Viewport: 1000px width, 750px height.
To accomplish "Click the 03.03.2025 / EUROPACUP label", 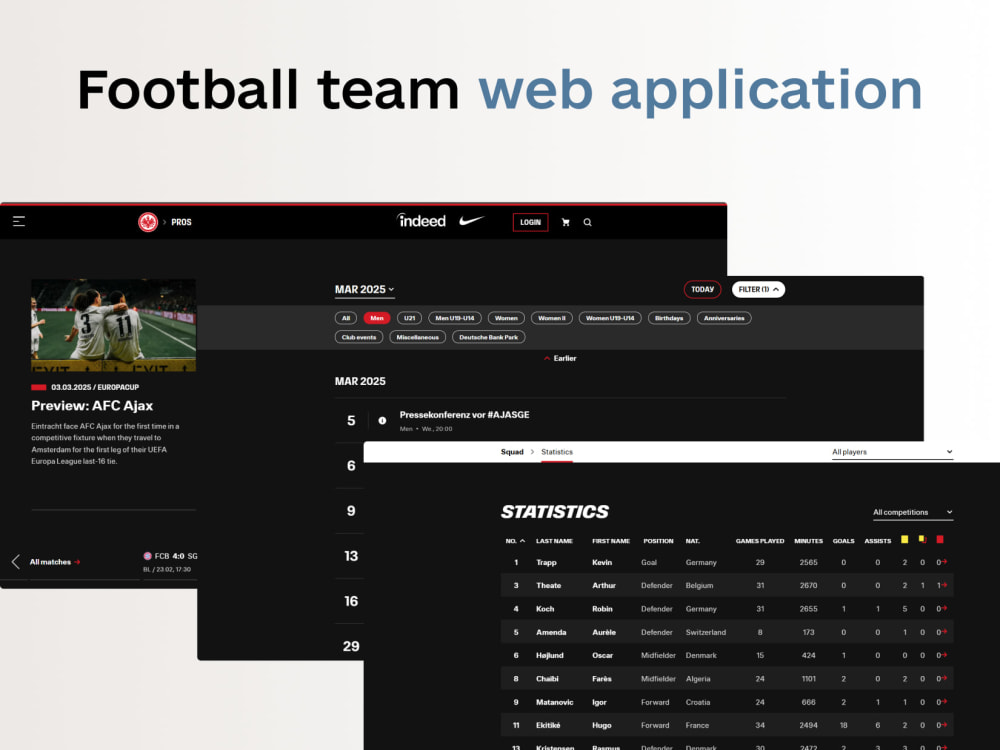I will pyautogui.click(x=95, y=387).
